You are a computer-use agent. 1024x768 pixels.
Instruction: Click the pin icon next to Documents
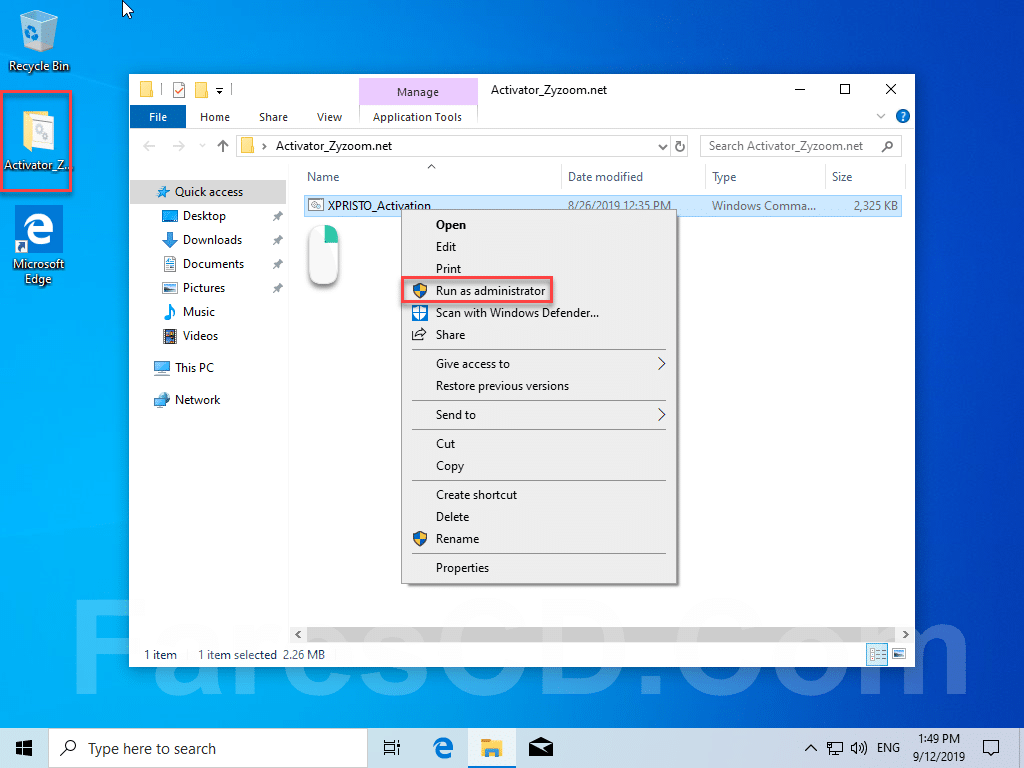pyautogui.click(x=278, y=264)
